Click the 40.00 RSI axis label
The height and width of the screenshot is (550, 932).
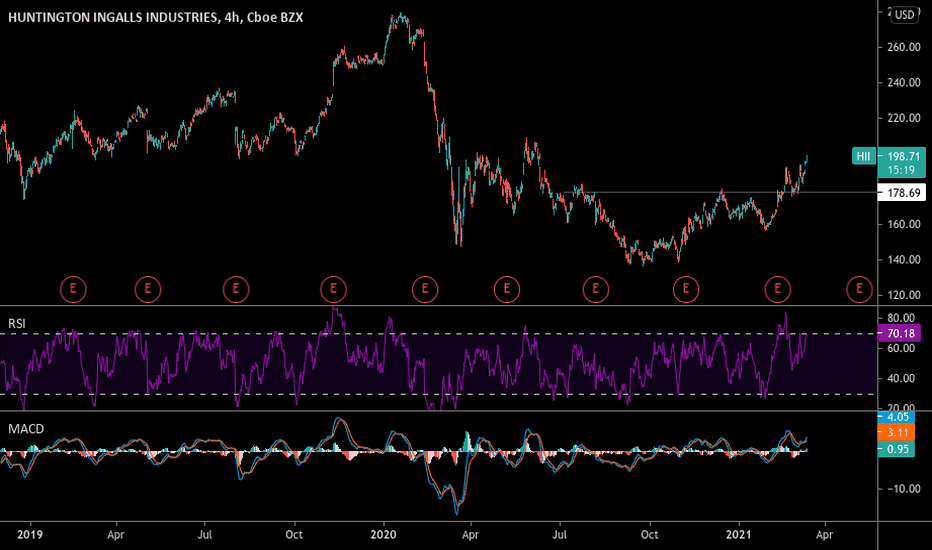coord(901,378)
